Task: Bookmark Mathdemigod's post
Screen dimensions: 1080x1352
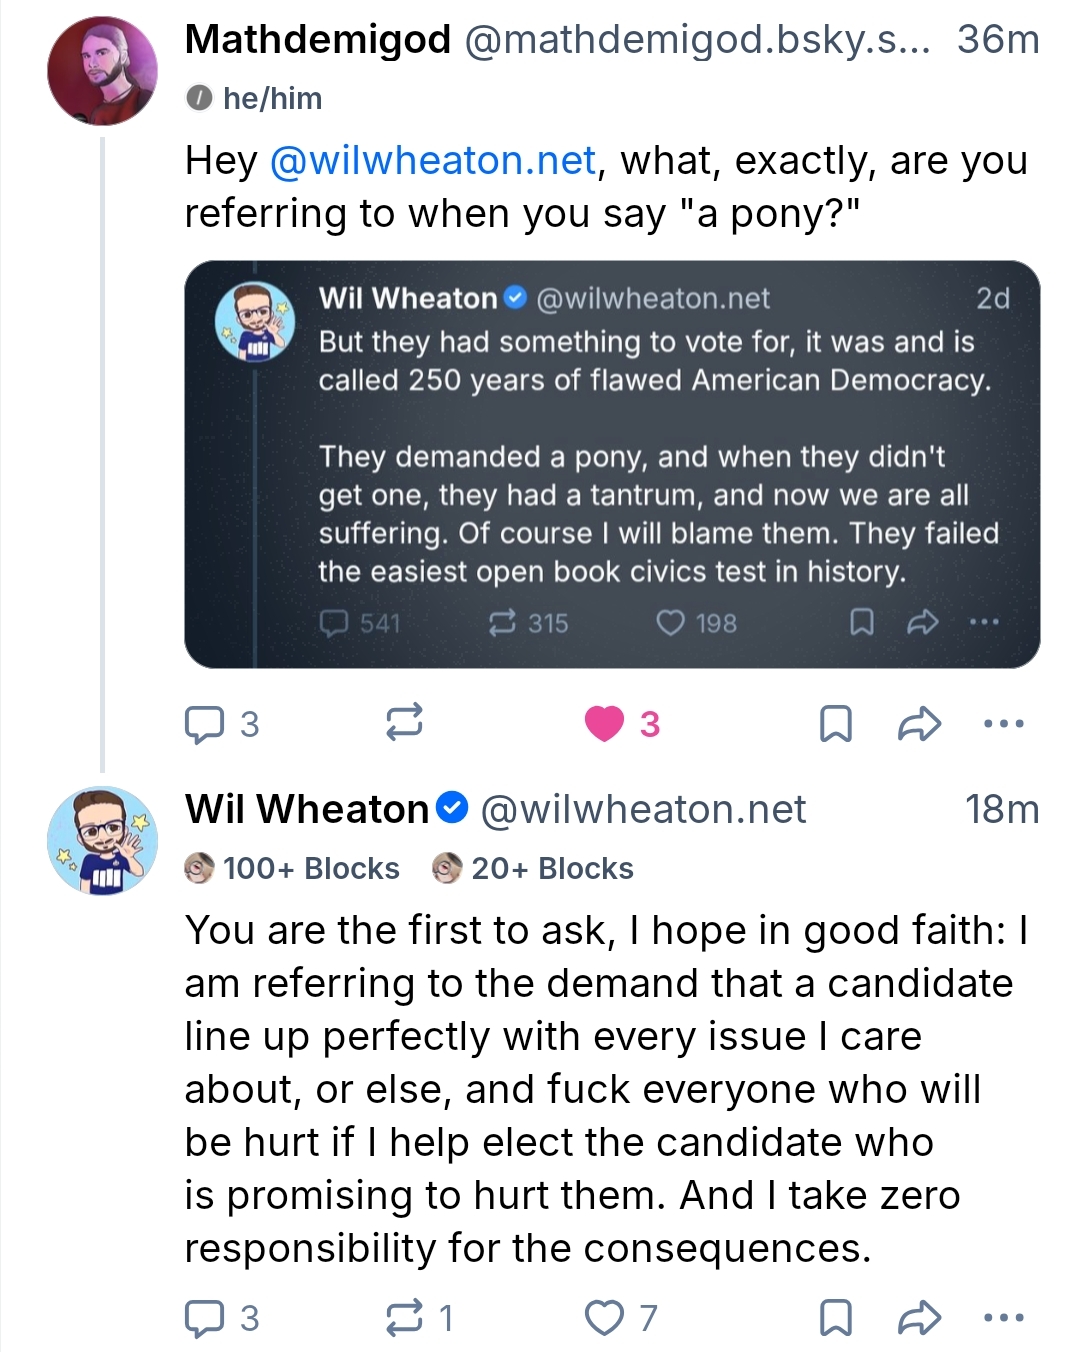Action: [835, 723]
